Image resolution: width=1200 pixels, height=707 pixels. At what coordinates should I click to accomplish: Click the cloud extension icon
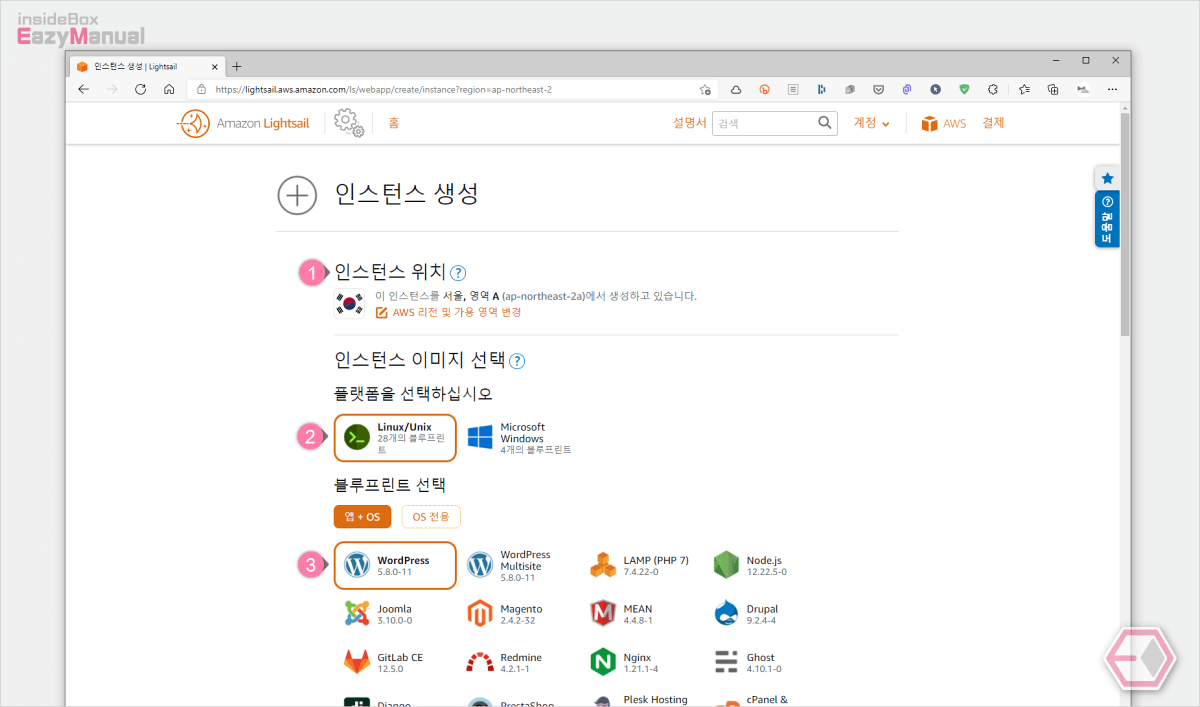(x=735, y=89)
